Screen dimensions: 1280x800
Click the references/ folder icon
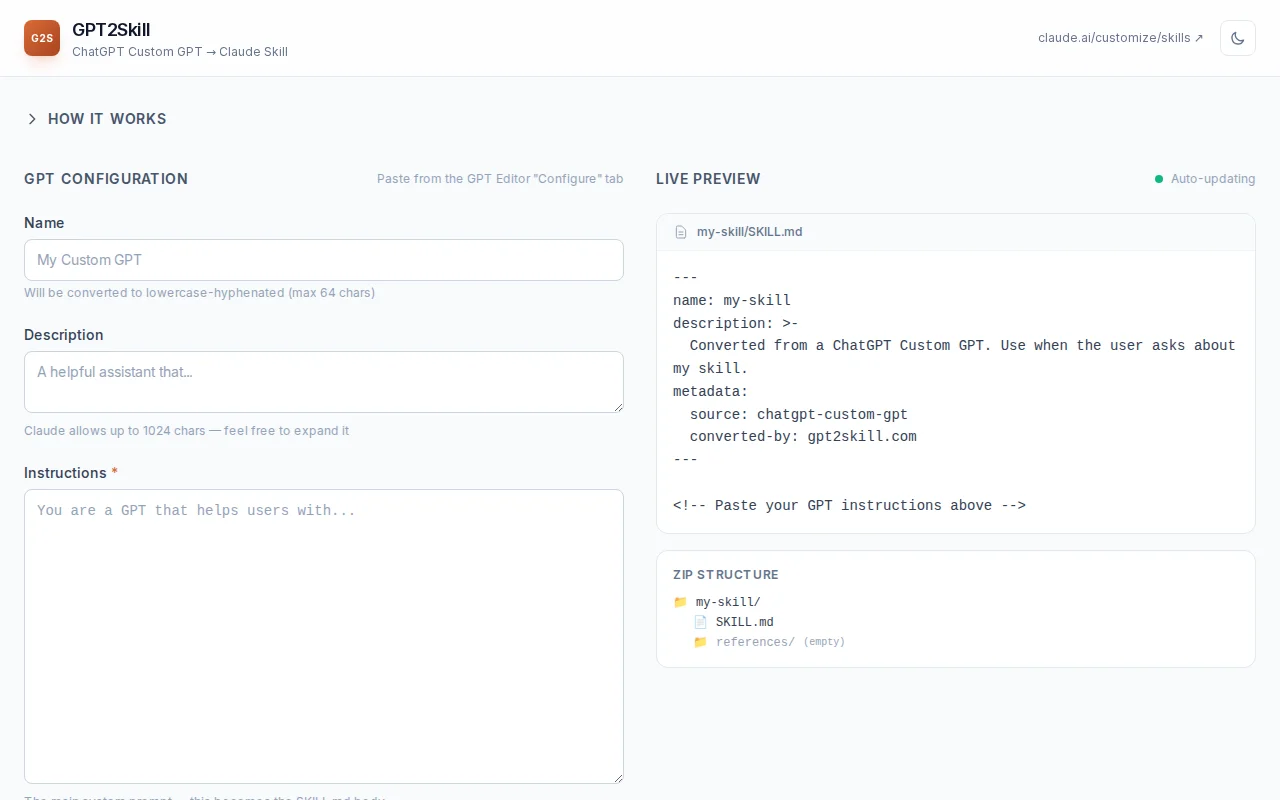(x=700, y=642)
